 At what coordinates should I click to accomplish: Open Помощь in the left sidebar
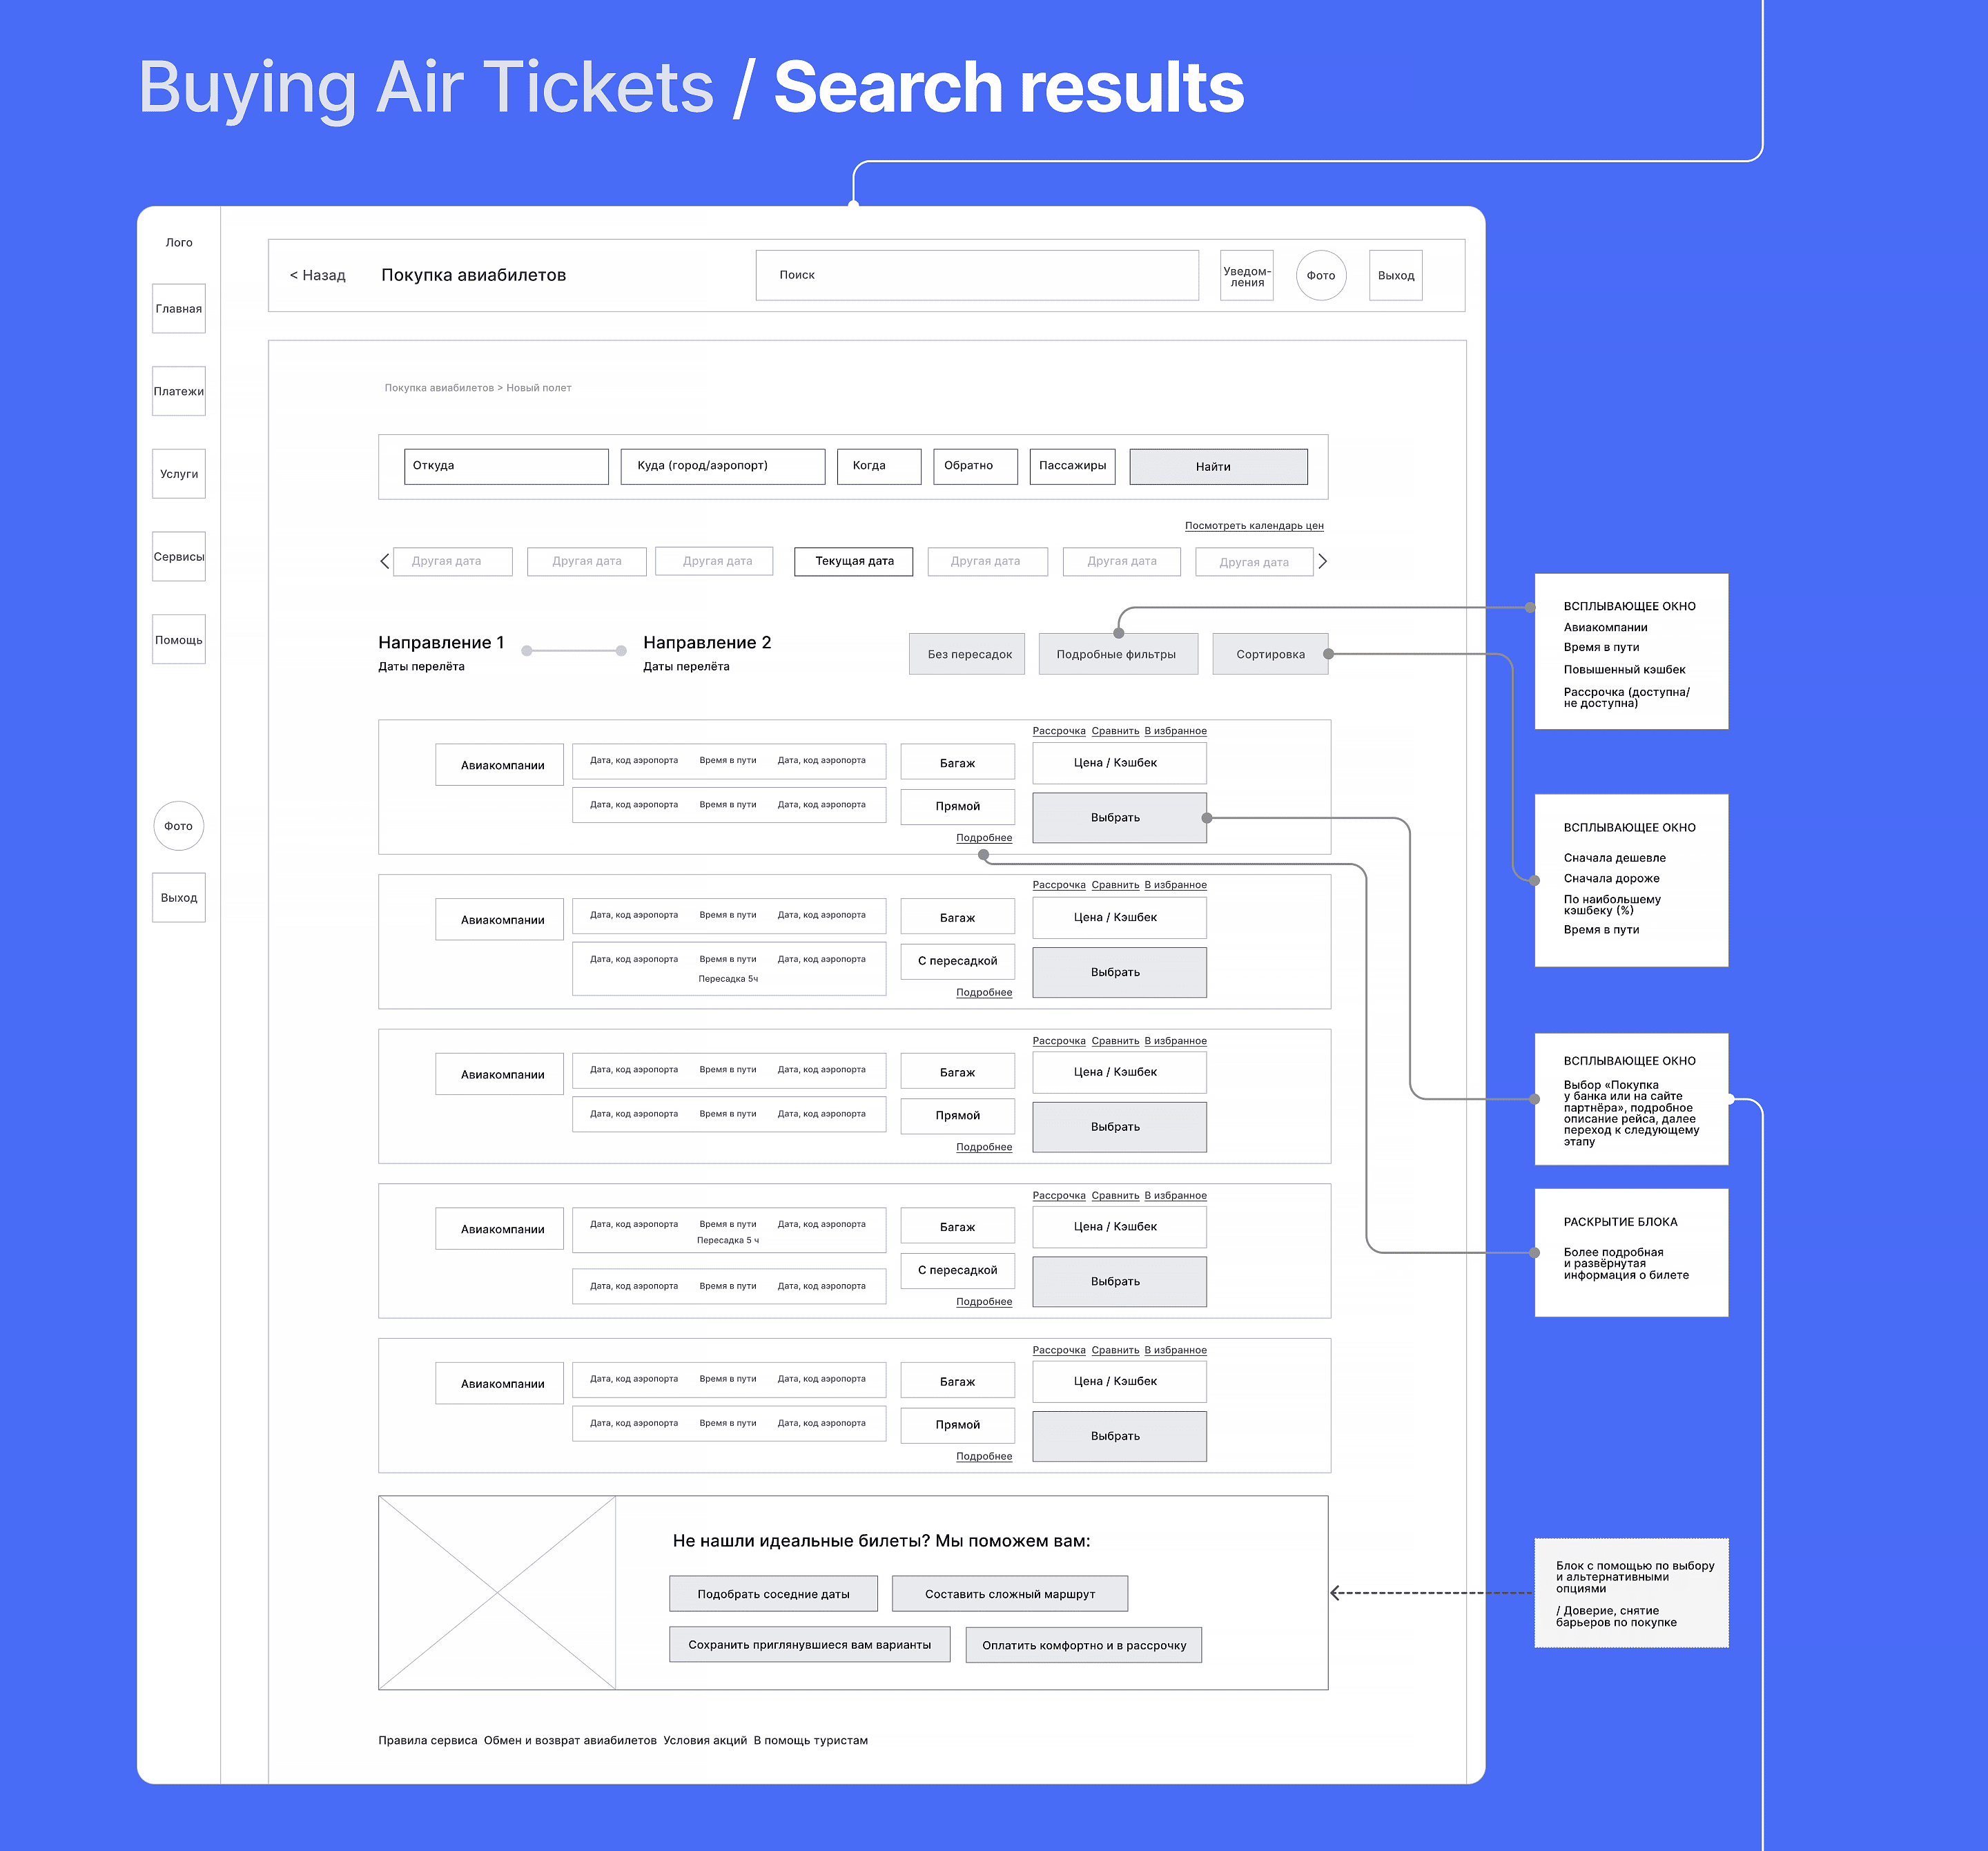(179, 640)
